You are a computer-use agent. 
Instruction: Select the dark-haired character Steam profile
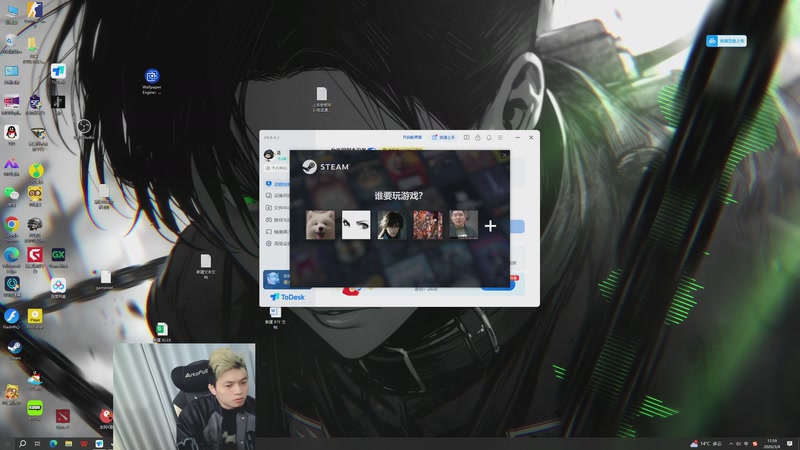(392, 224)
